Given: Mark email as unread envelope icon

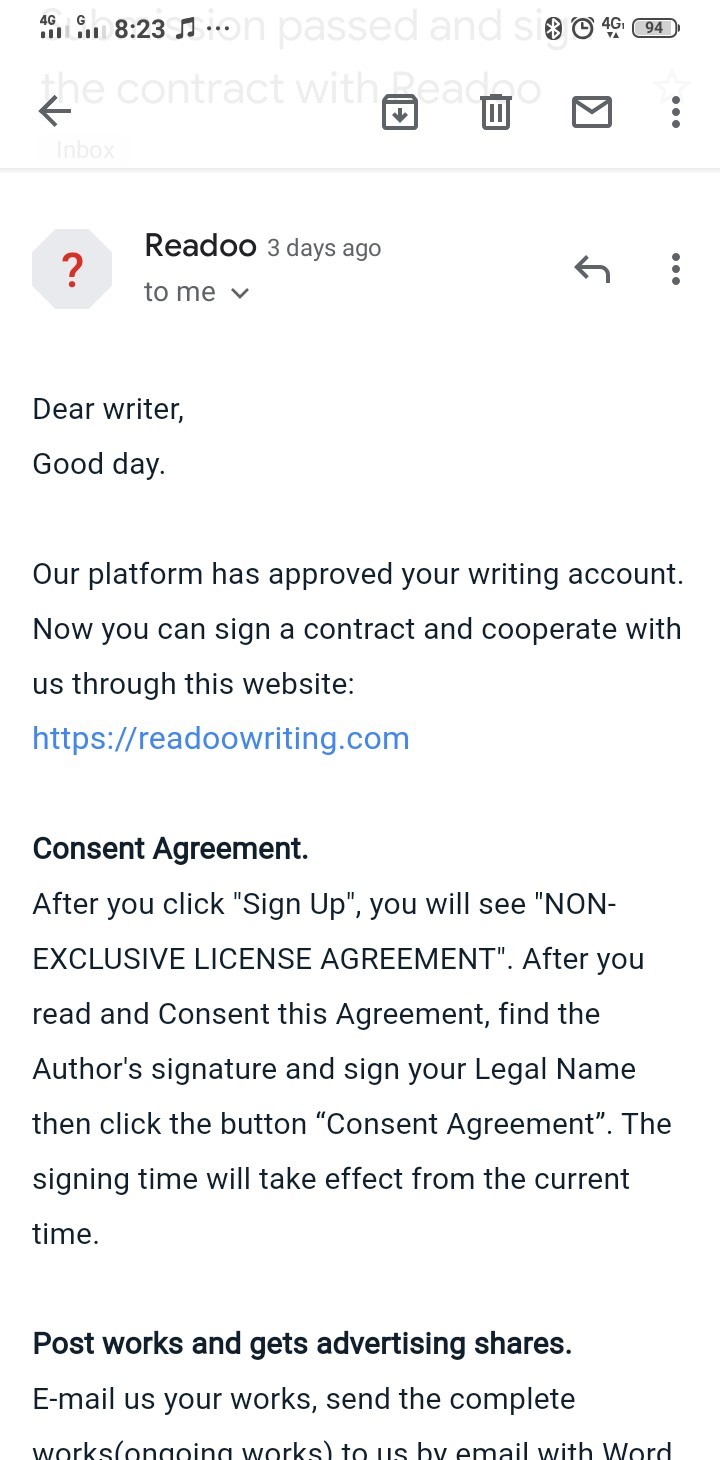Looking at the screenshot, I should coord(592,112).
